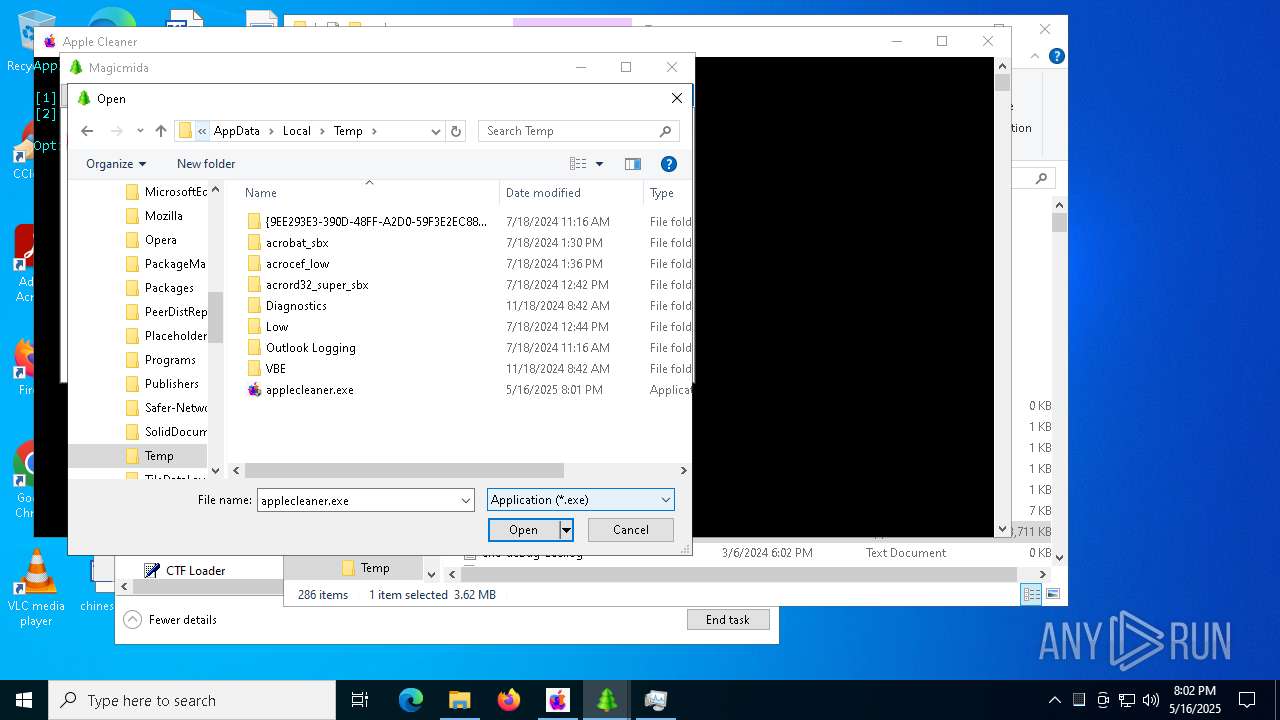Select the VBE folder
Image resolution: width=1280 pixels, height=720 pixels.
tap(276, 369)
